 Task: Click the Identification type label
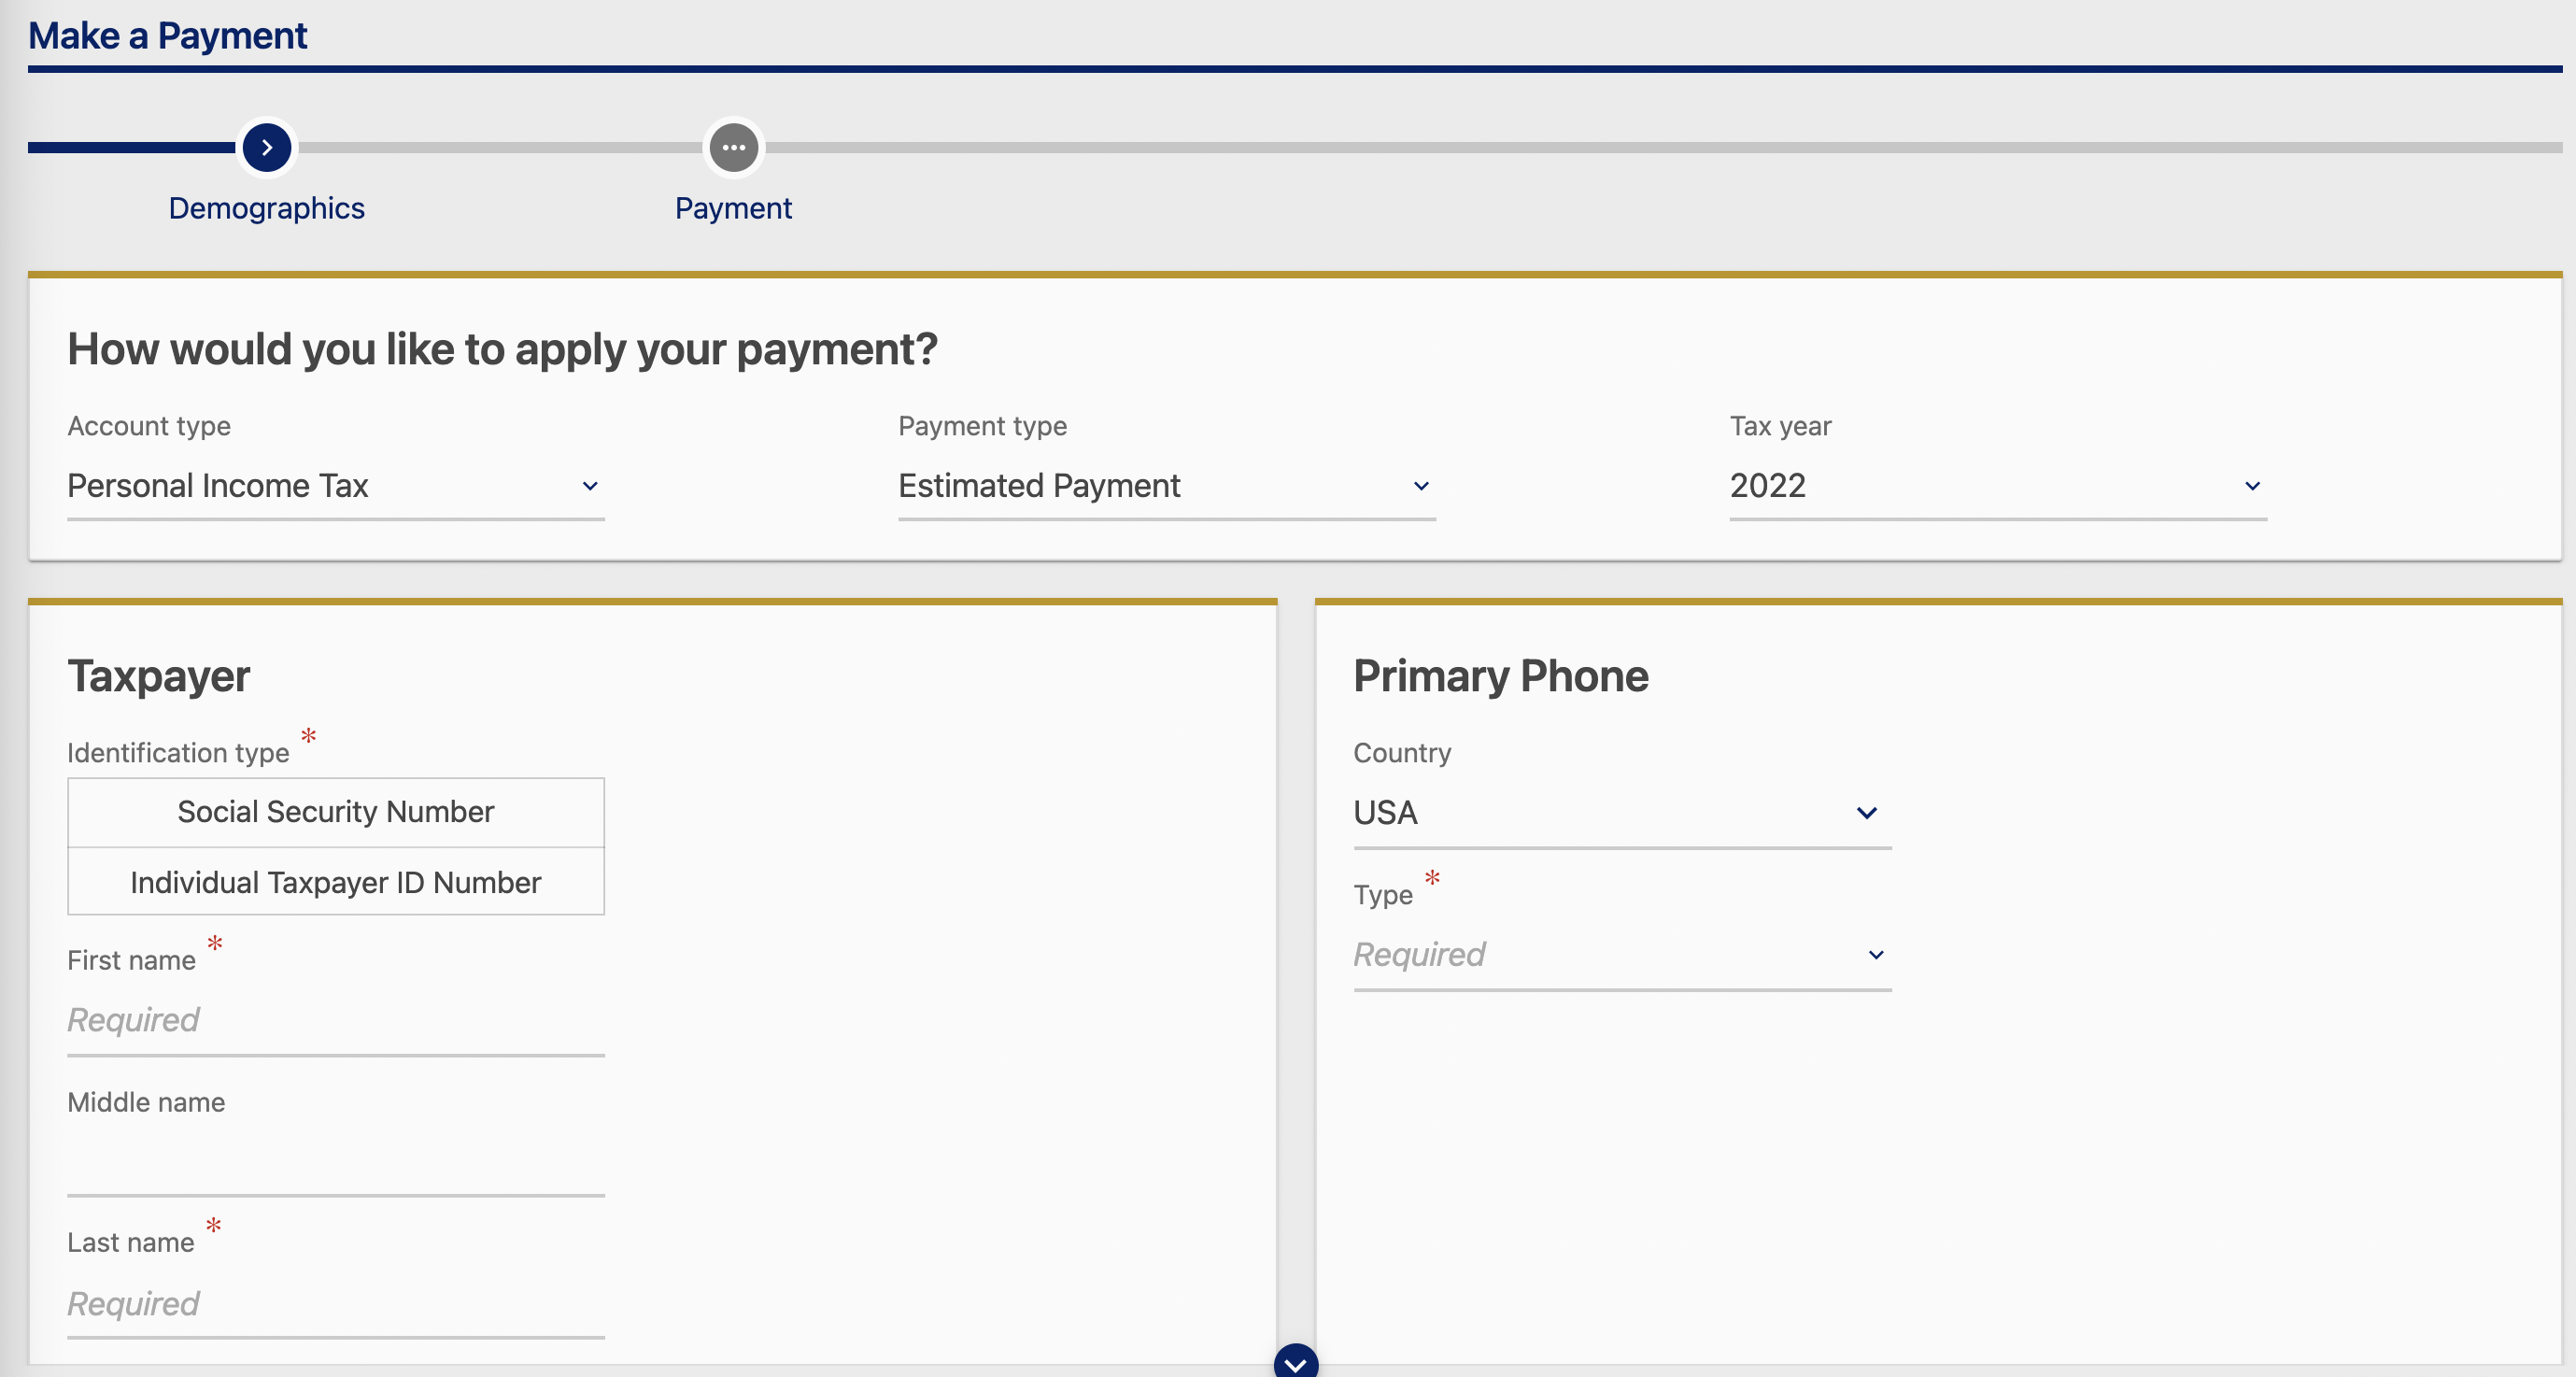pyautogui.click(x=178, y=753)
